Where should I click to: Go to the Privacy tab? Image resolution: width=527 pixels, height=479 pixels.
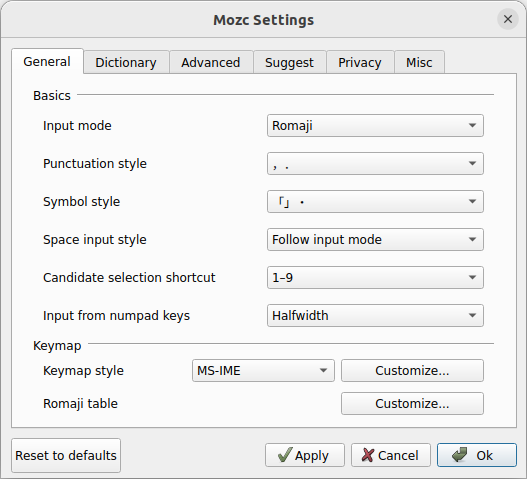coord(360,62)
